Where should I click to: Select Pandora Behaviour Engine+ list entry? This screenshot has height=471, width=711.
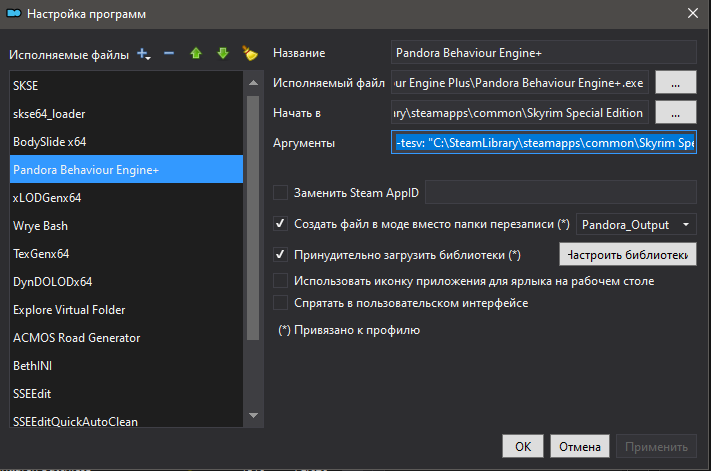tap(127, 169)
